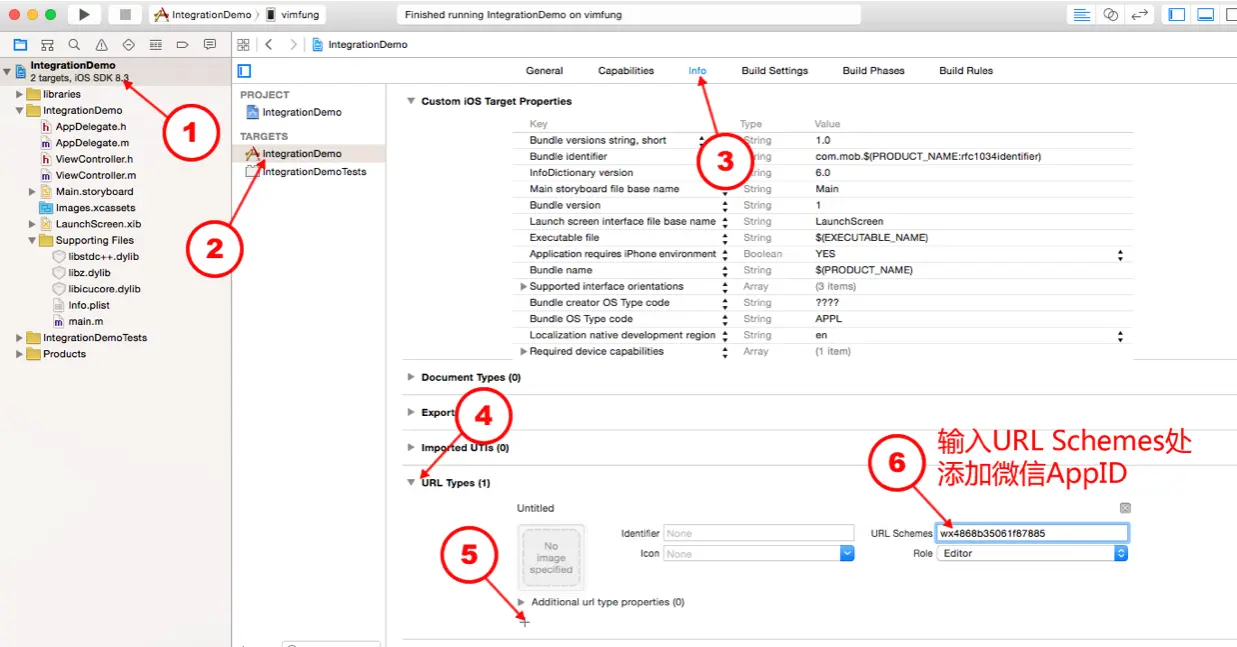Open the Symbol navigator

coord(47,45)
